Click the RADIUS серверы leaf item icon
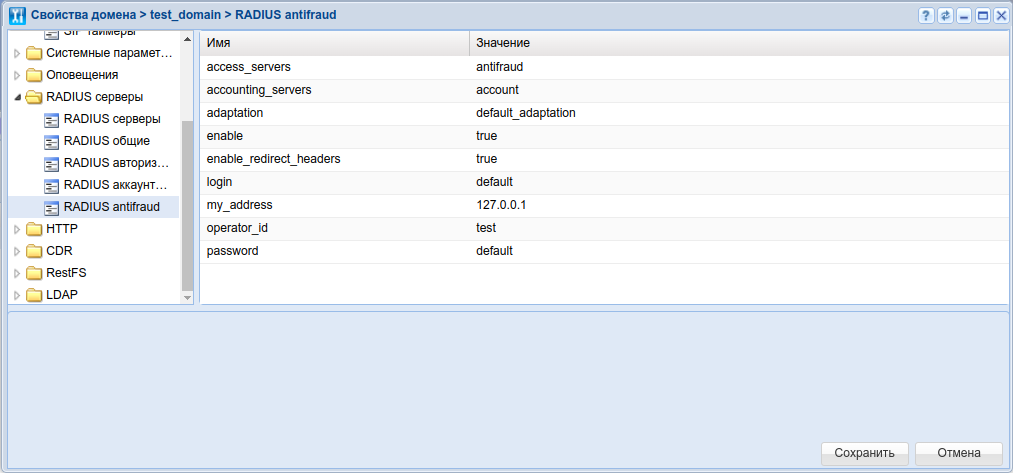 (x=53, y=119)
